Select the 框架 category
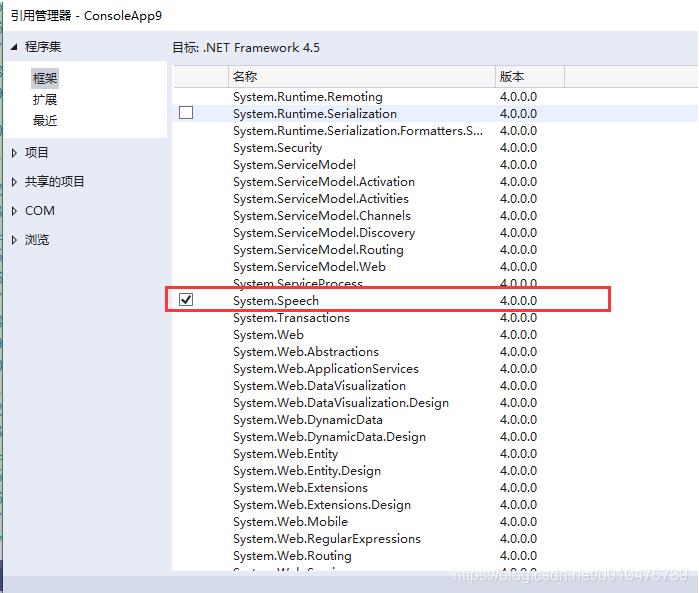 click(x=45, y=78)
